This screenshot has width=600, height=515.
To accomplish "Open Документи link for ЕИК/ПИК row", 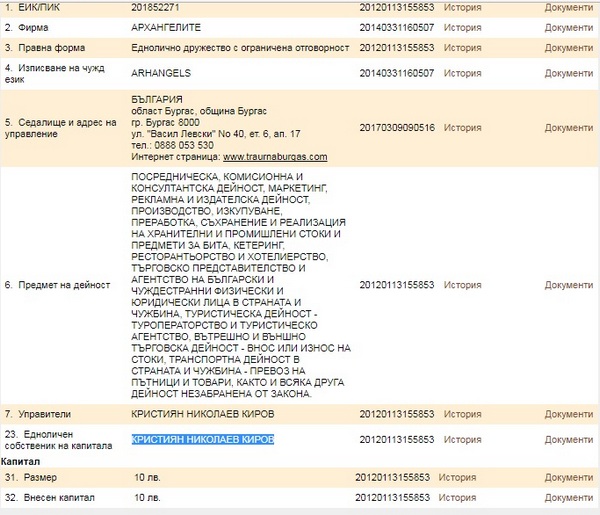I will click(569, 7).
